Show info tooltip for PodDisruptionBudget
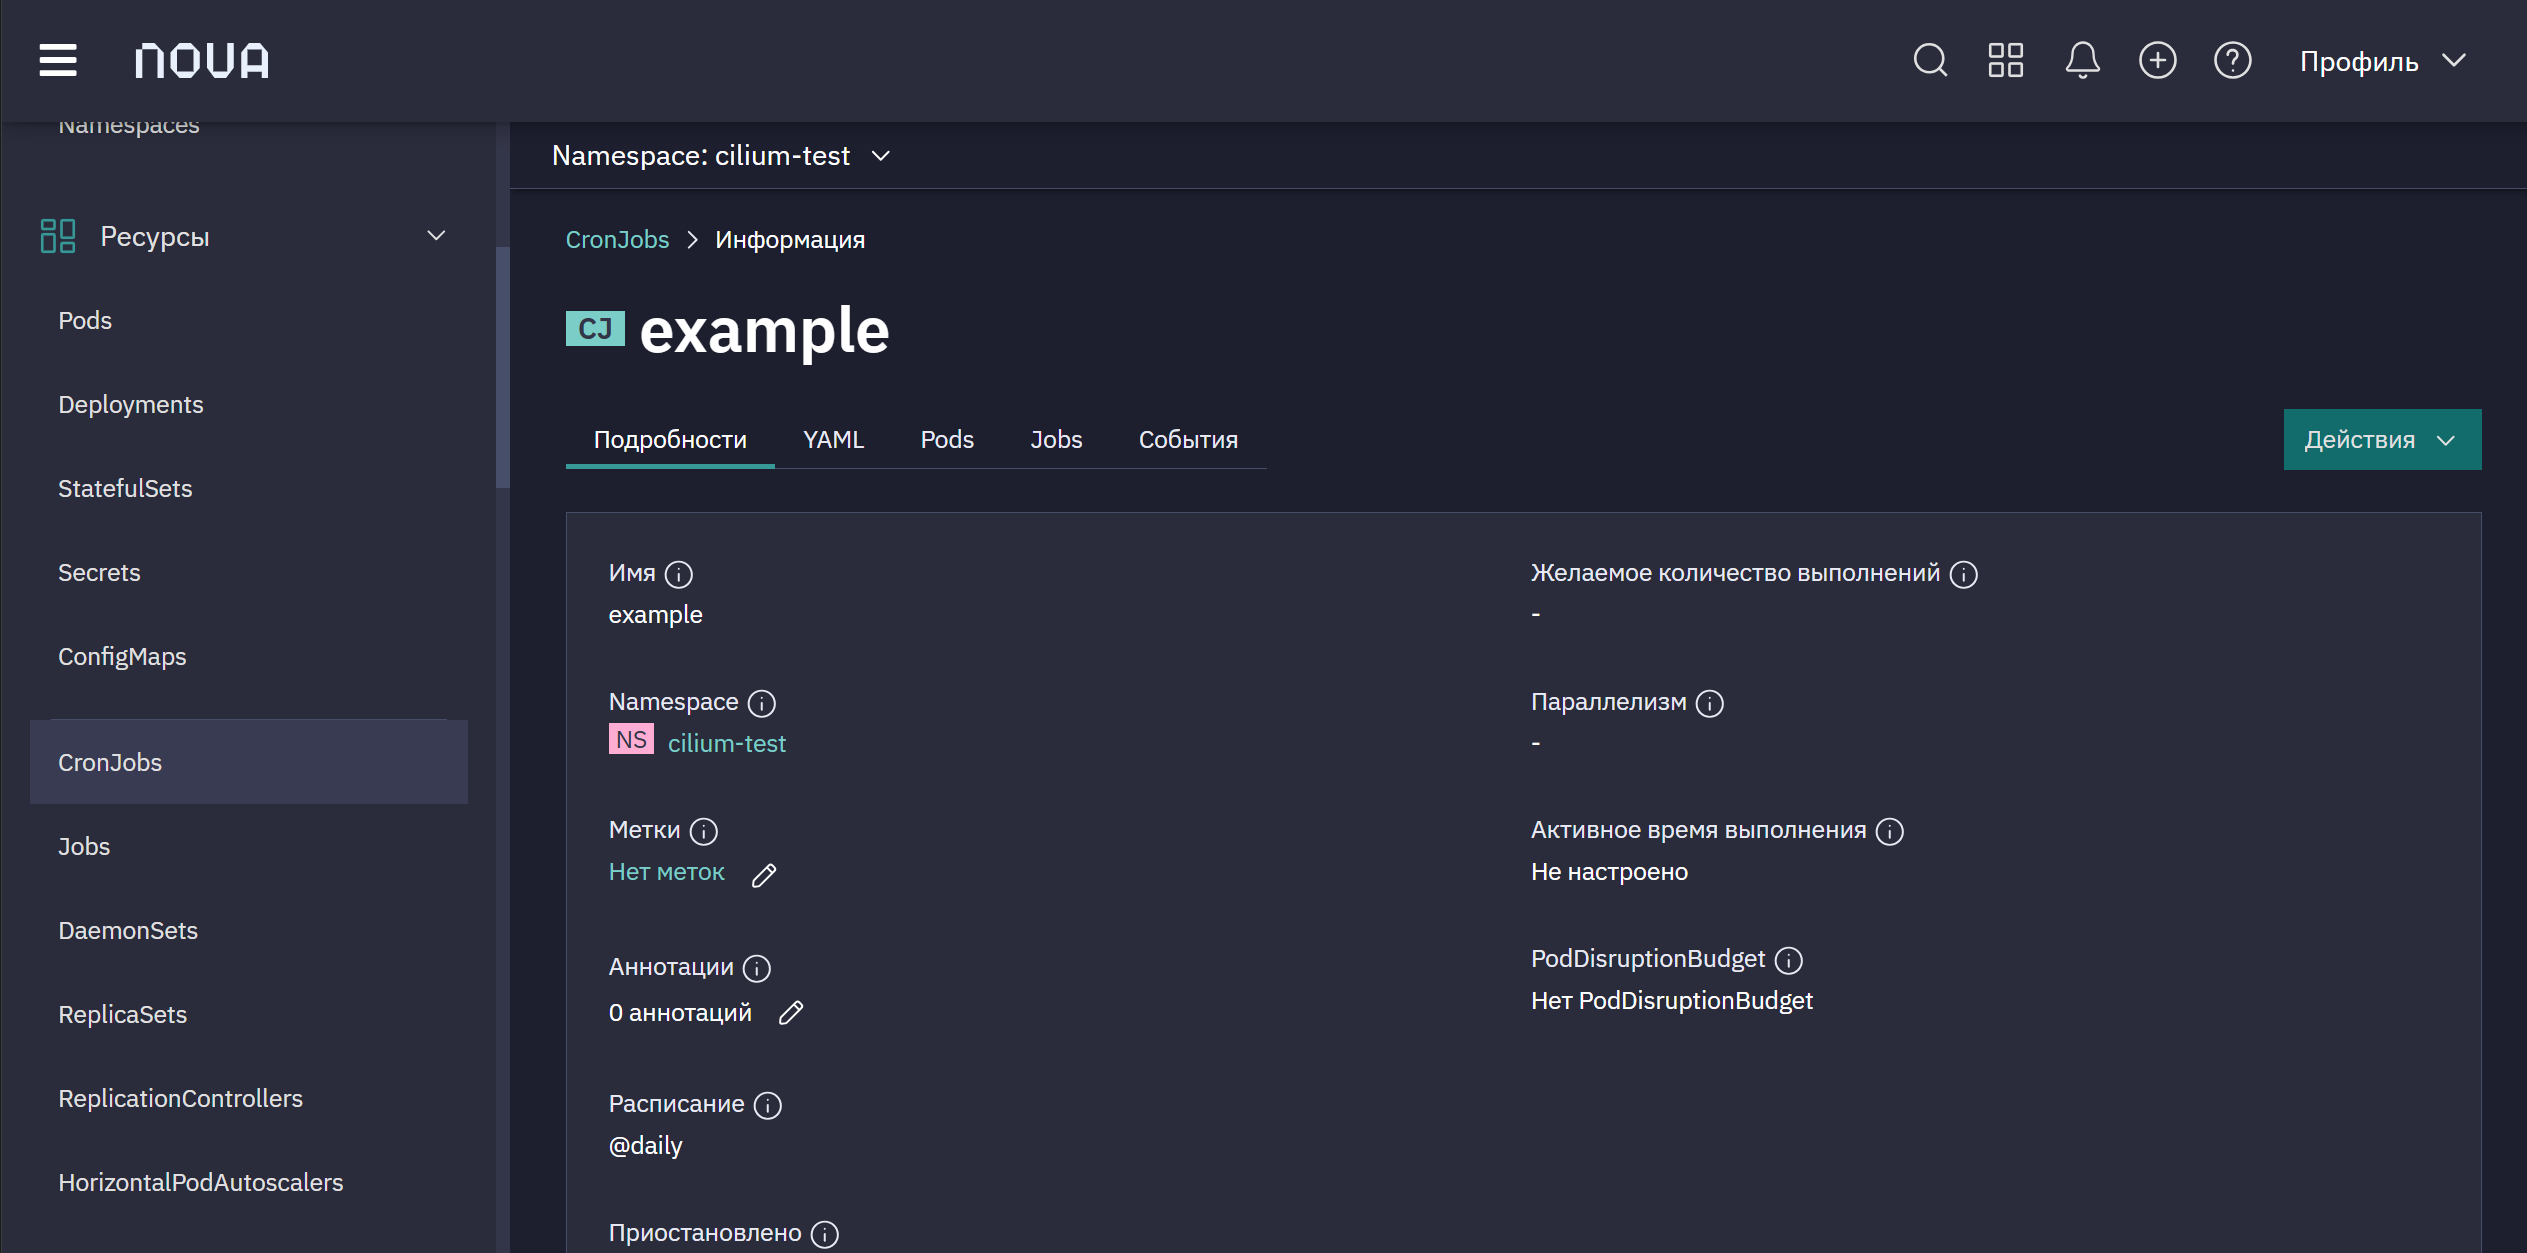This screenshot has height=1253, width=2527. click(1788, 961)
